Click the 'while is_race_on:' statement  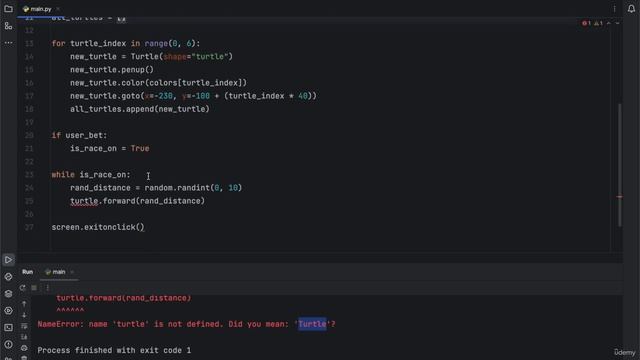[91, 175]
